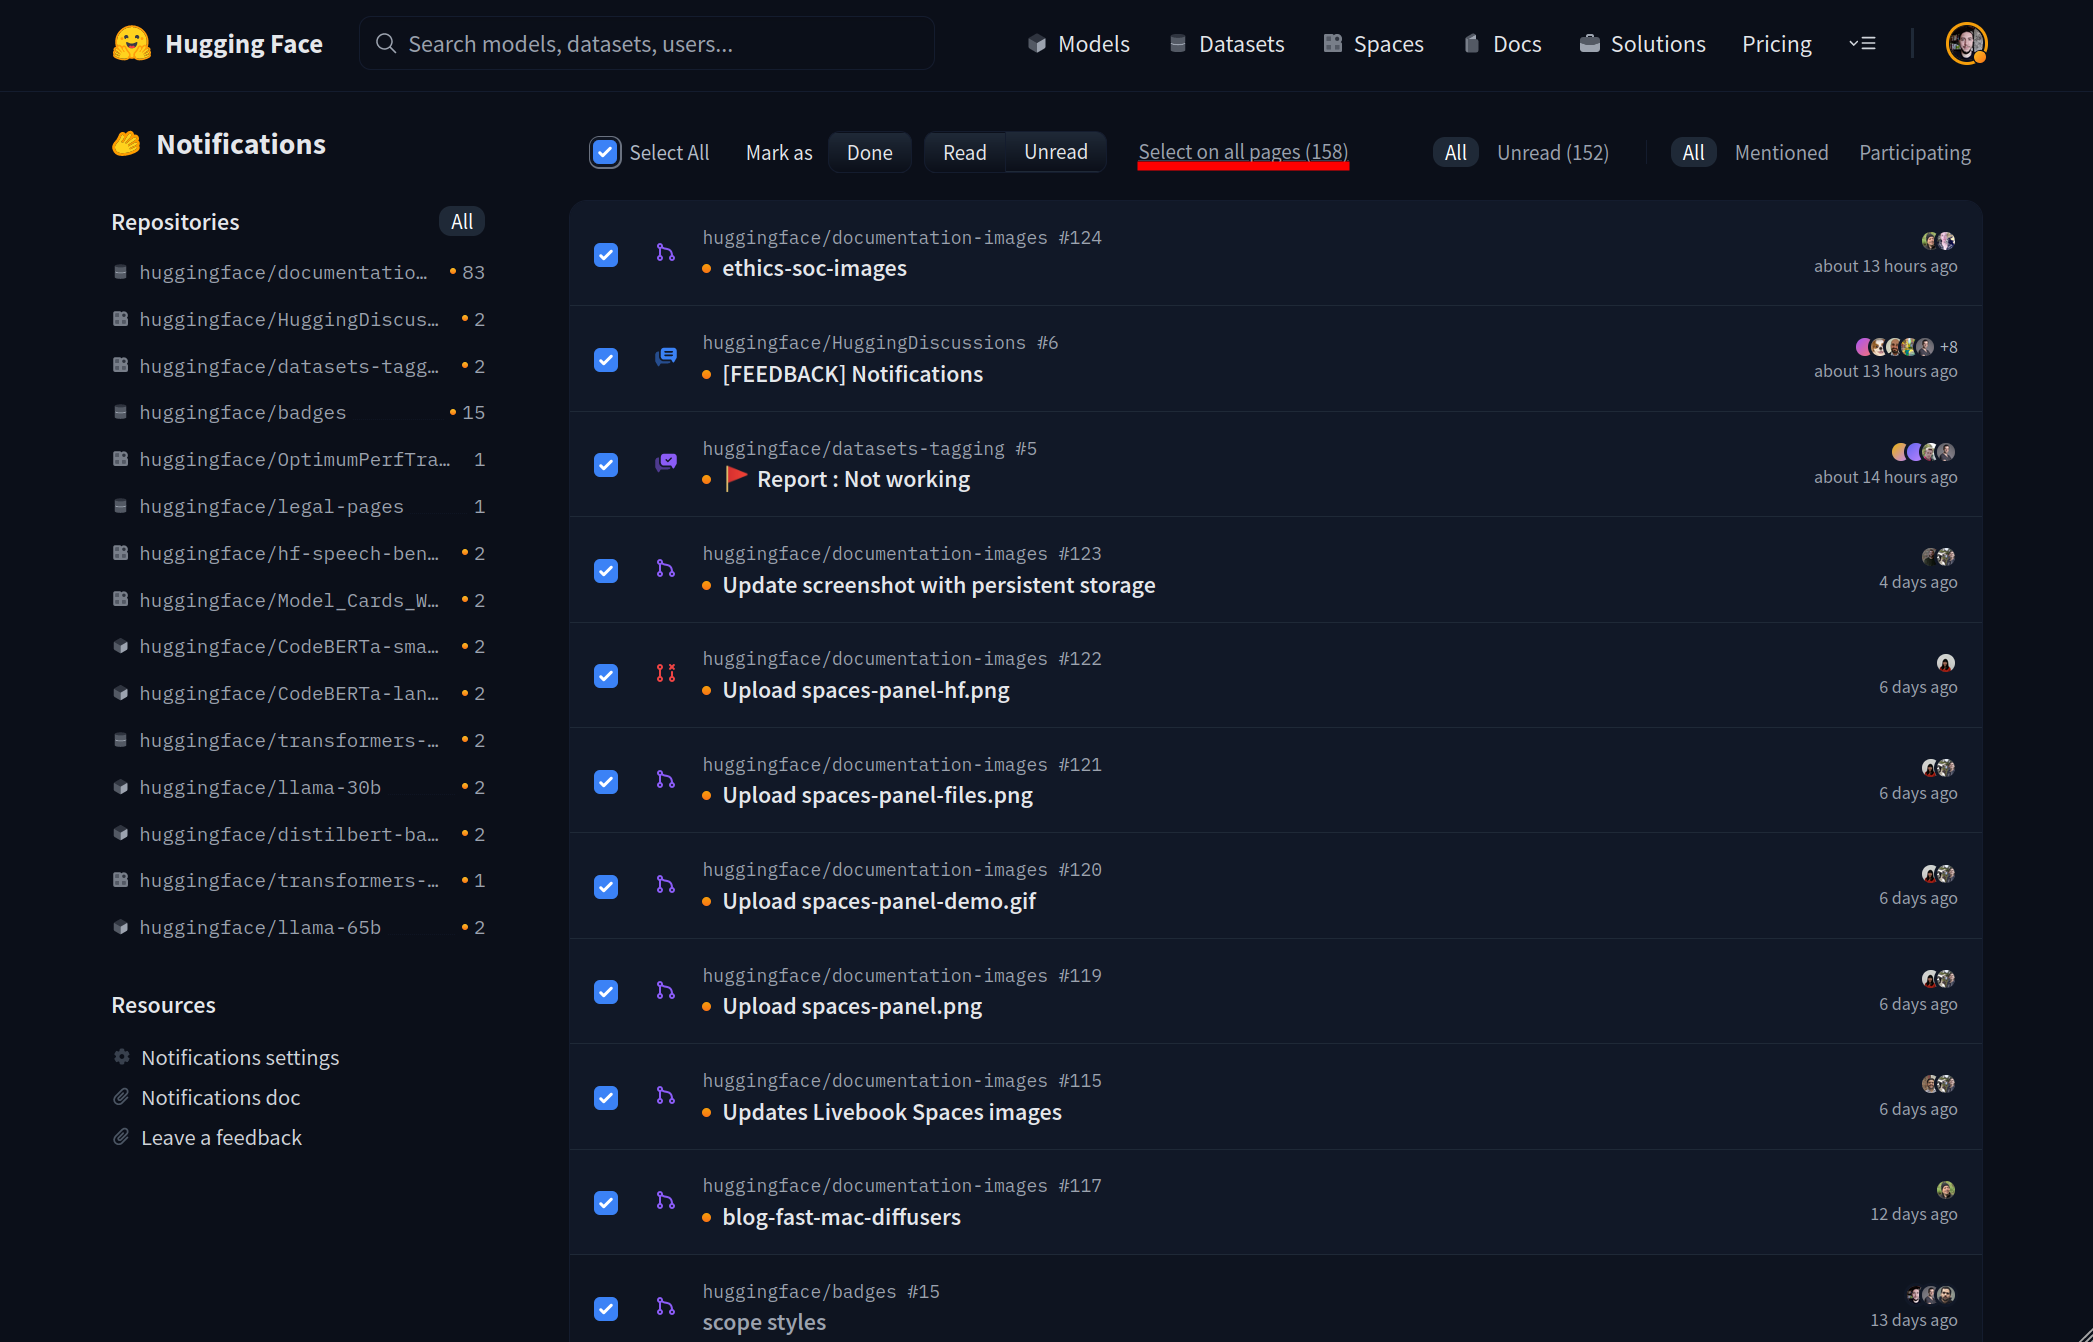This screenshot has width=2093, height=1342.
Task: Click the red closed PR icon for #122
Action: pos(665,674)
